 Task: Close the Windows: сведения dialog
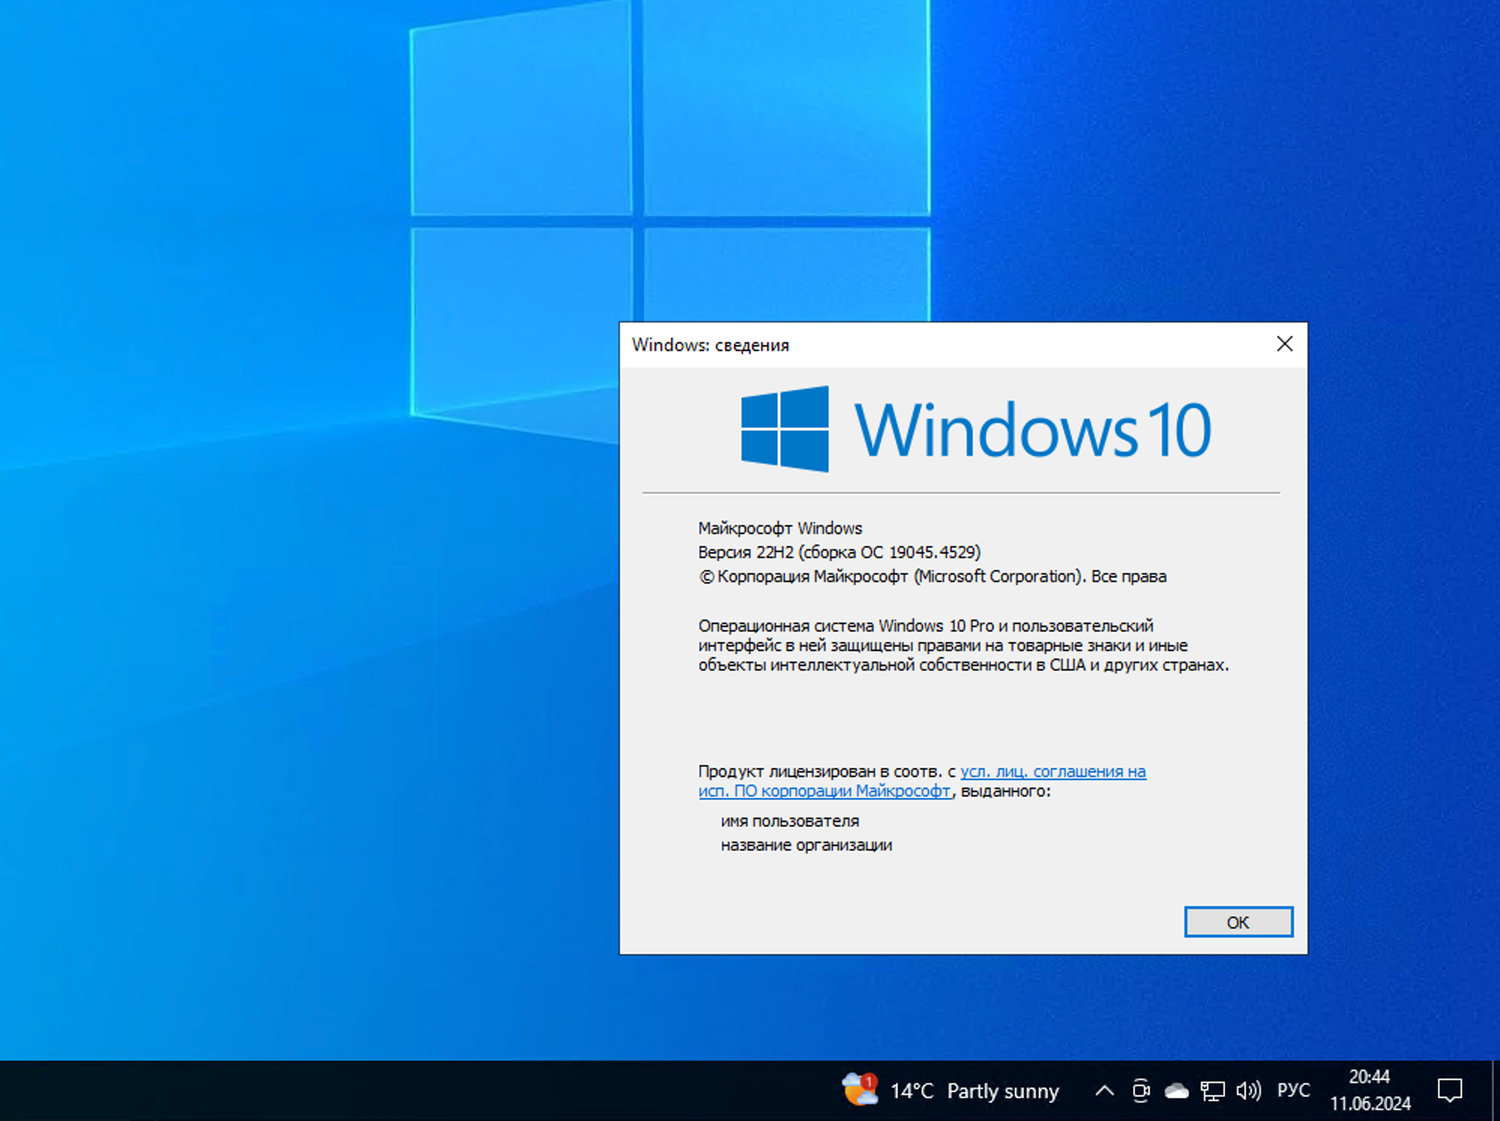coord(1284,344)
